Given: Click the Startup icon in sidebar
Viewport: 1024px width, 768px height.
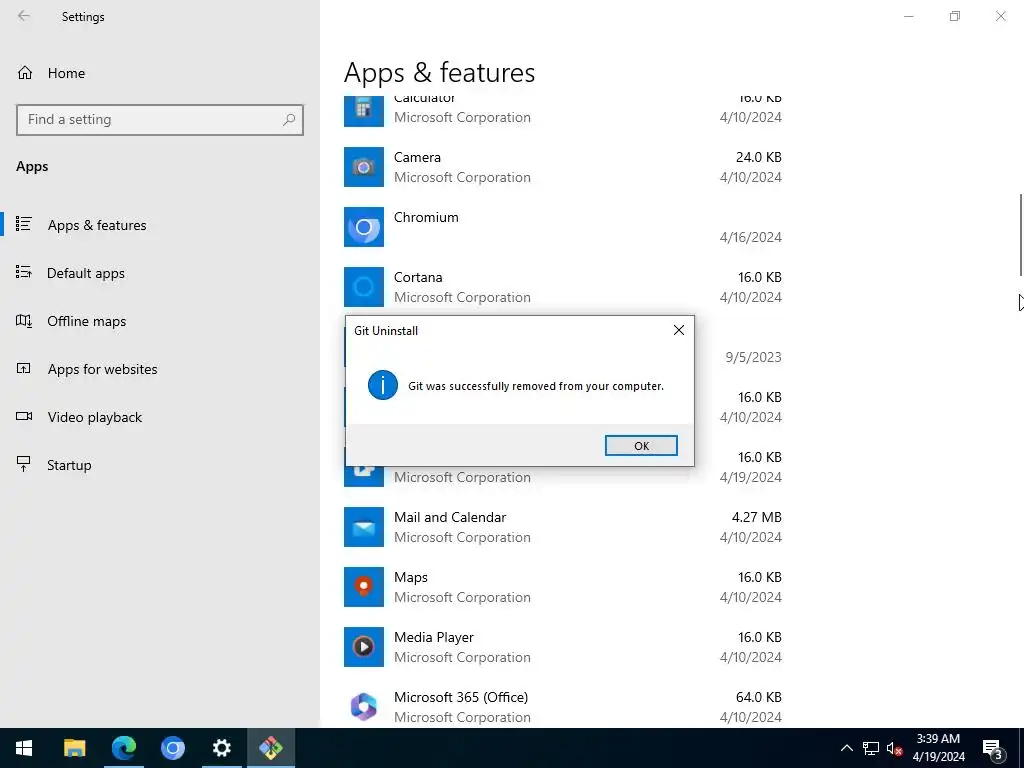Looking at the screenshot, I should click(x=24, y=464).
